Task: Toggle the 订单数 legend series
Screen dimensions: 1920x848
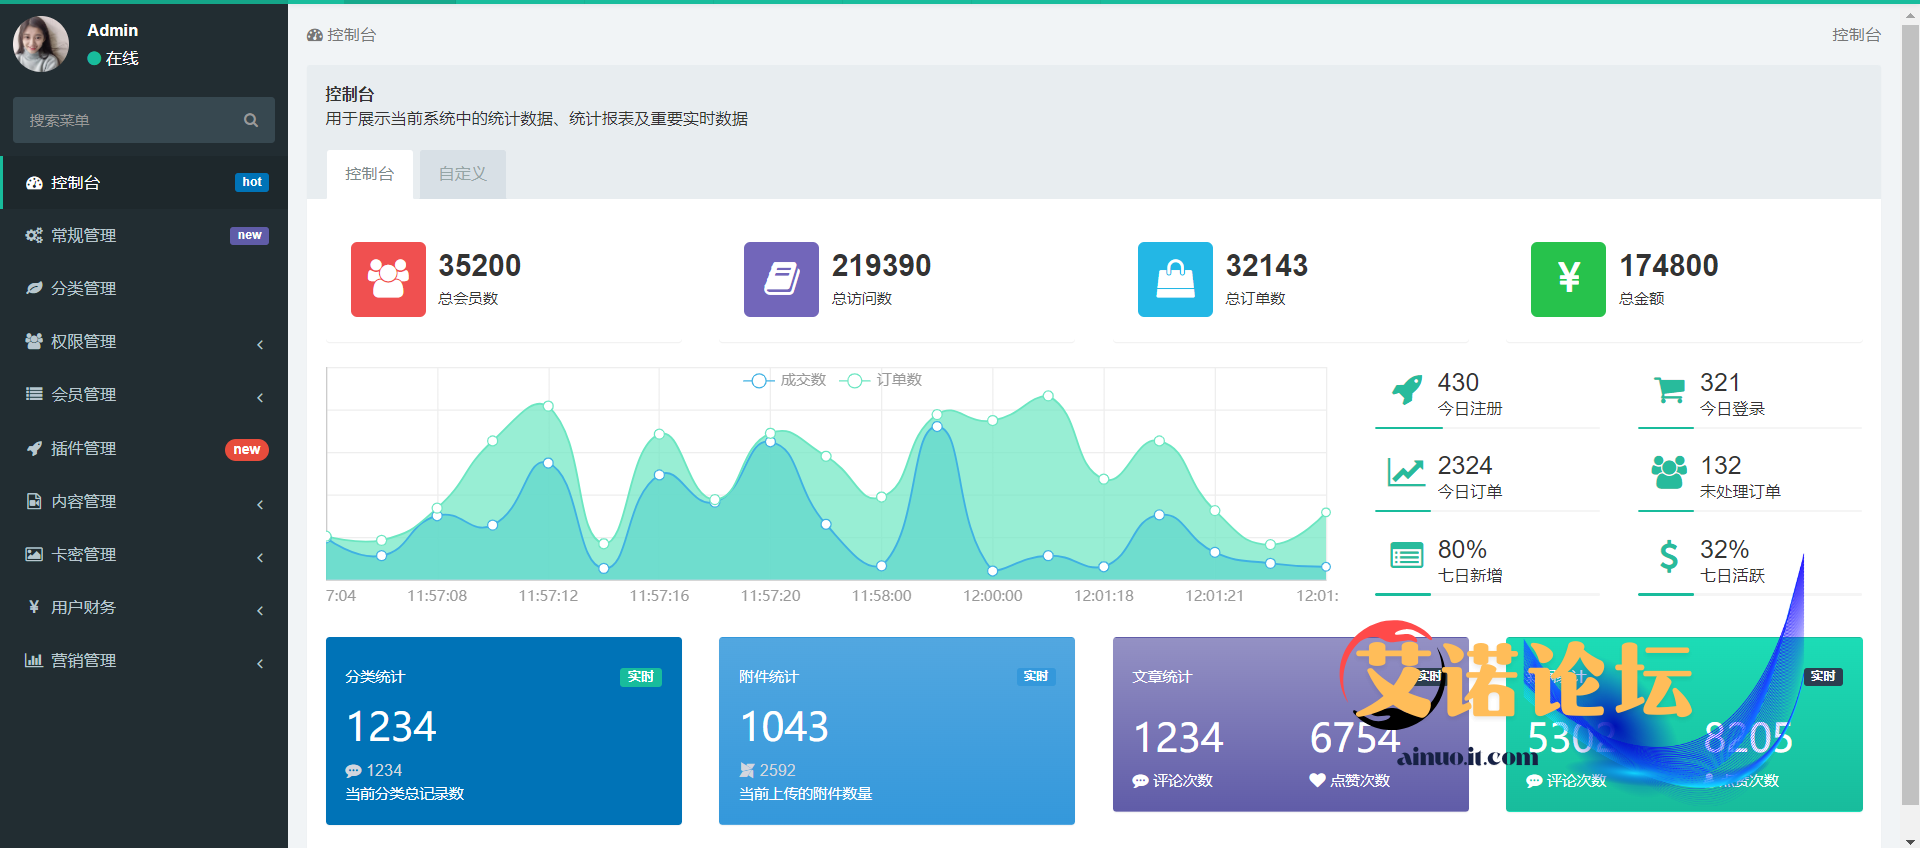Action: tap(881, 380)
